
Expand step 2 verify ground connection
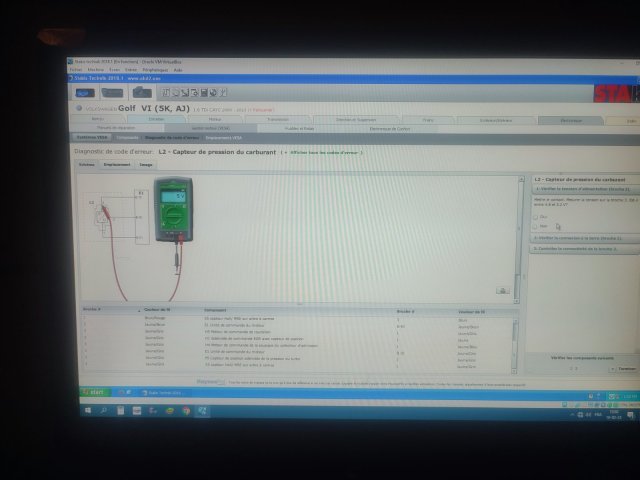pos(584,238)
